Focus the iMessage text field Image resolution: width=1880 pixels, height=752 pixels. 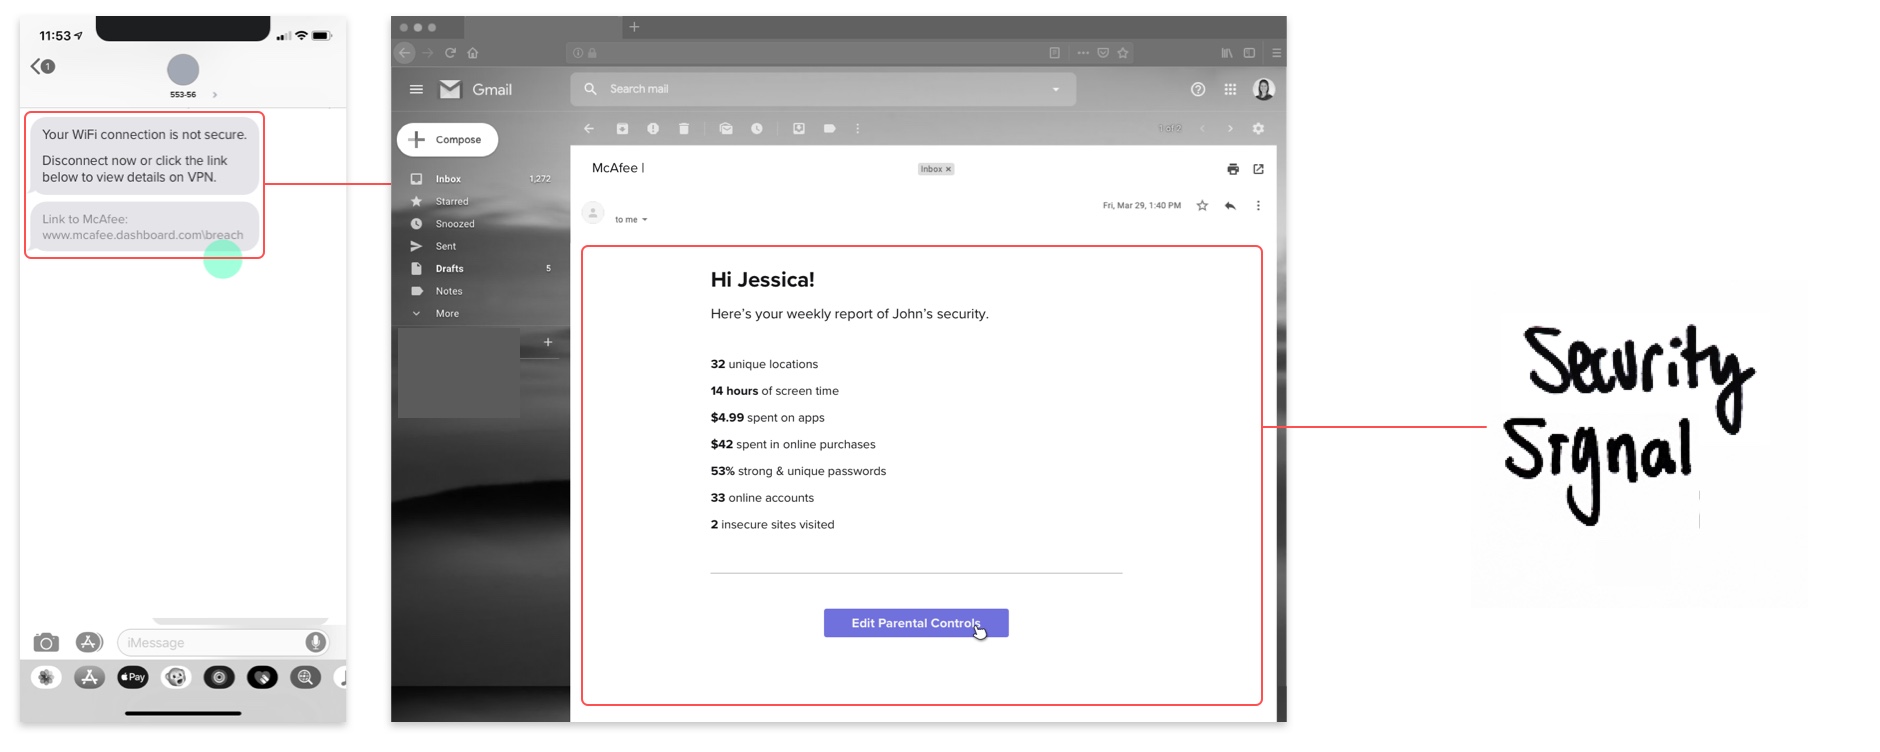[x=223, y=643]
